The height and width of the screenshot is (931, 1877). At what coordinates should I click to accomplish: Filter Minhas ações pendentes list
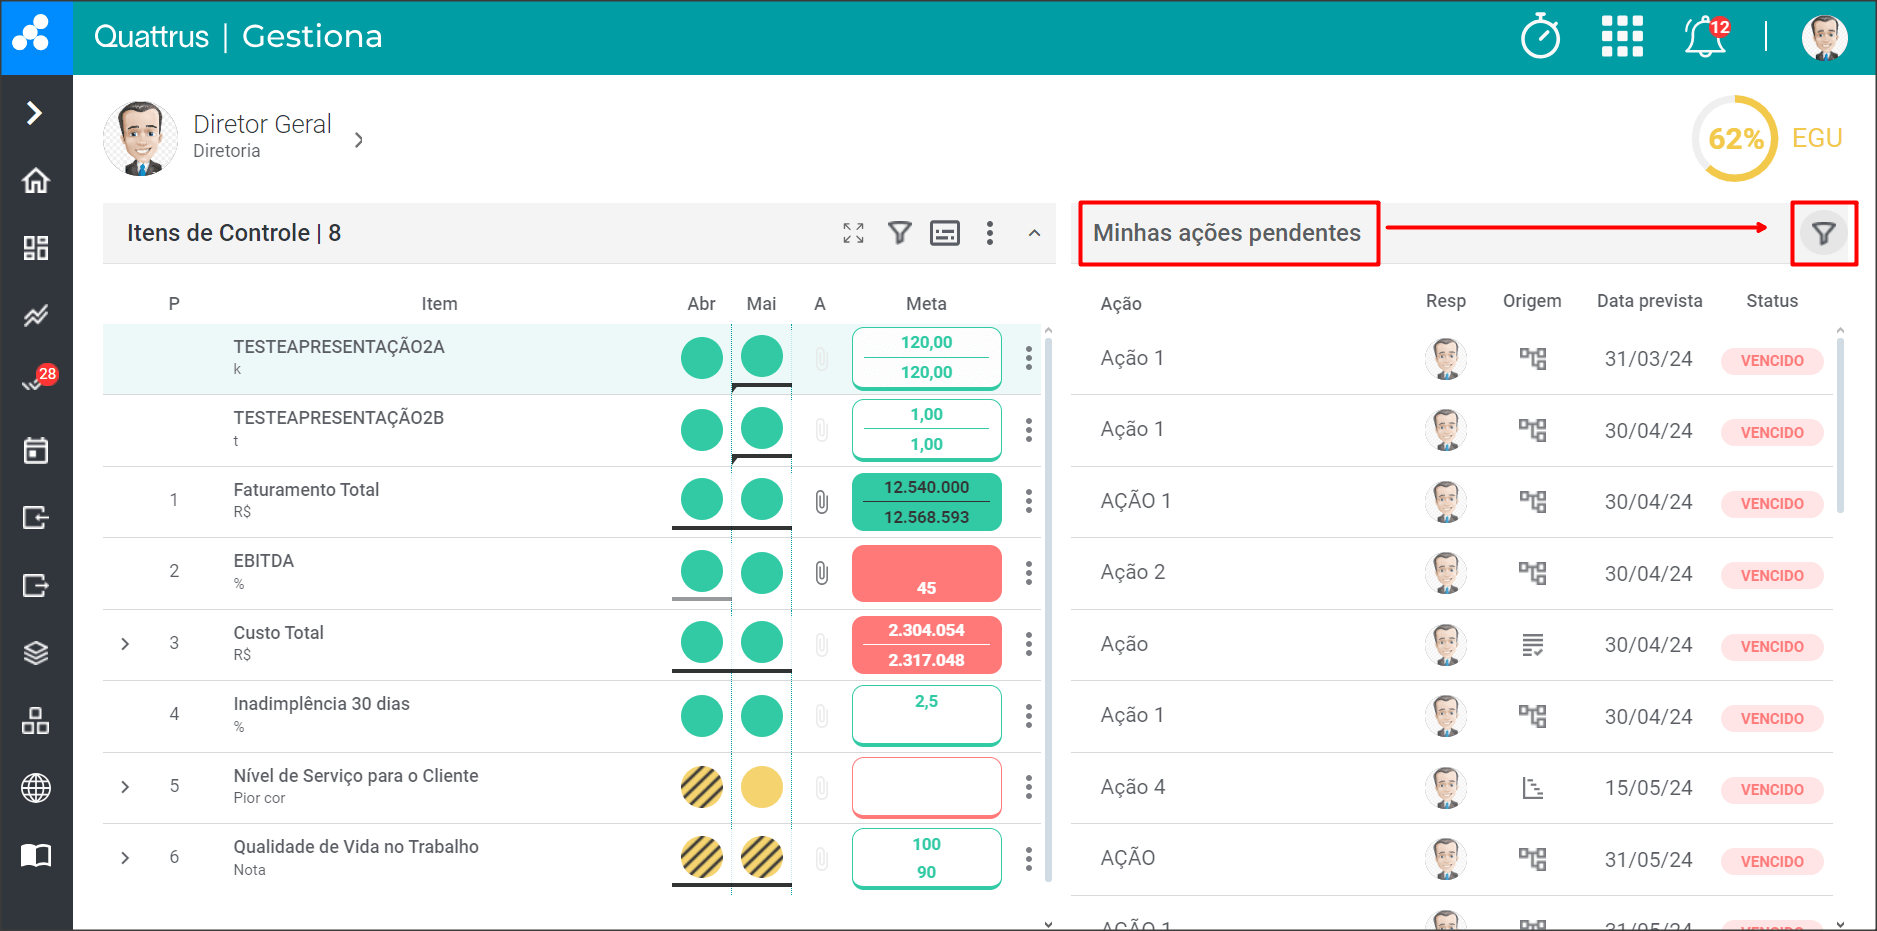click(1823, 234)
